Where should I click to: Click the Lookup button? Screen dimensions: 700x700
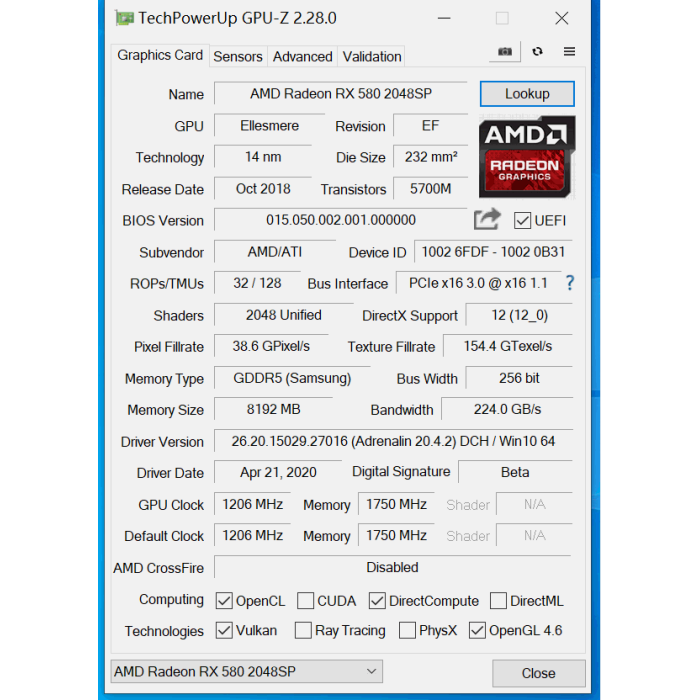pyautogui.click(x=527, y=94)
